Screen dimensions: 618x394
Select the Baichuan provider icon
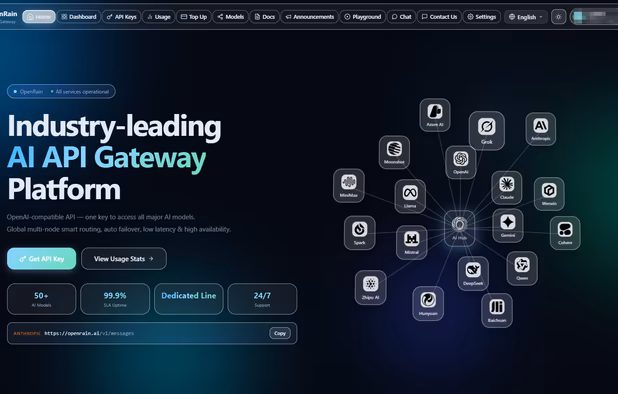pyautogui.click(x=497, y=310)
